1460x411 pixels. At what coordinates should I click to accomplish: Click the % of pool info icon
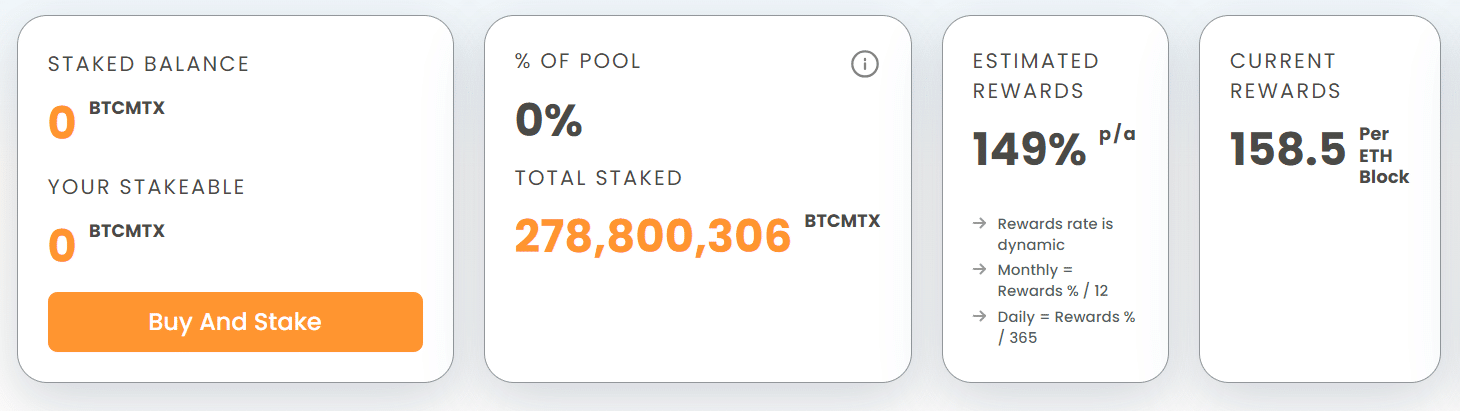click(864, 65)
